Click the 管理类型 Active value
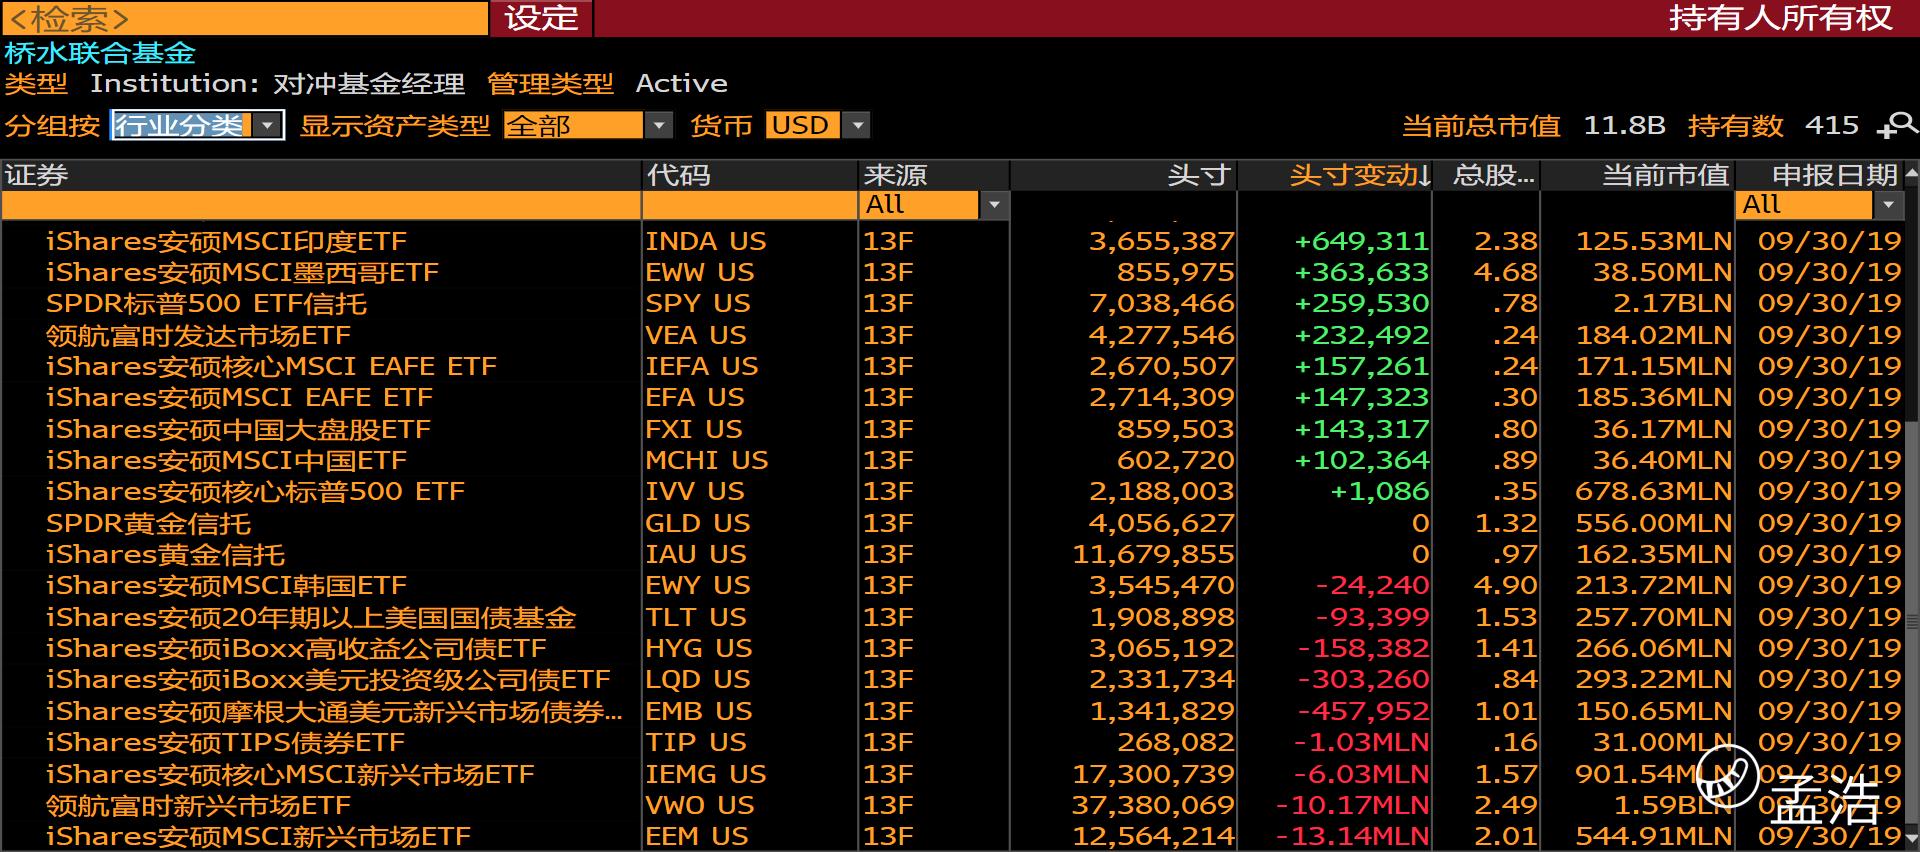1920x852 pixels. [682, 83]
